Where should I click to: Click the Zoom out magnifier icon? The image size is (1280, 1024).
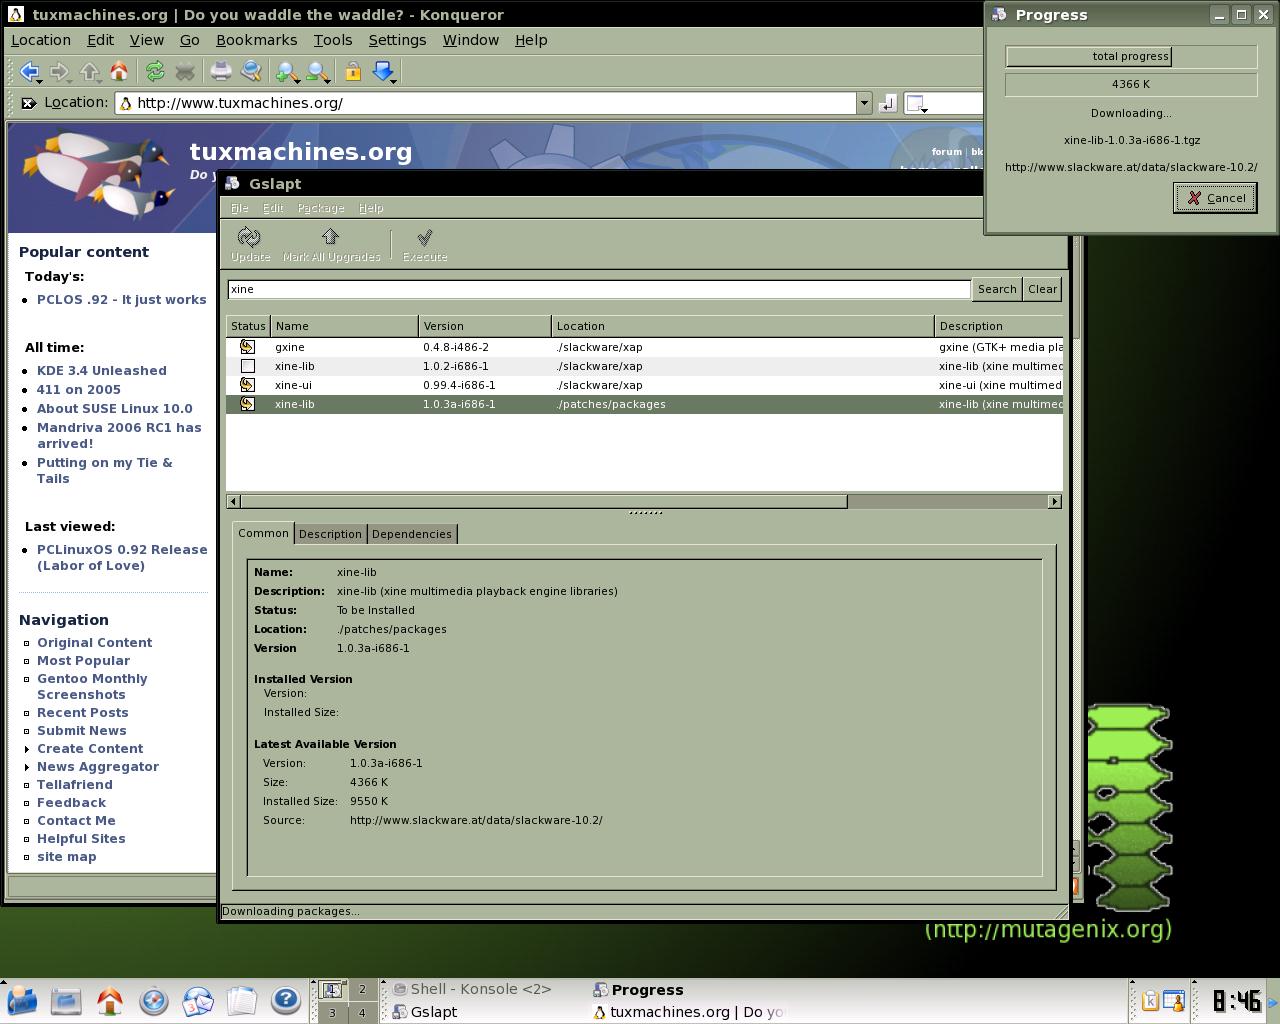pos(318,71)
